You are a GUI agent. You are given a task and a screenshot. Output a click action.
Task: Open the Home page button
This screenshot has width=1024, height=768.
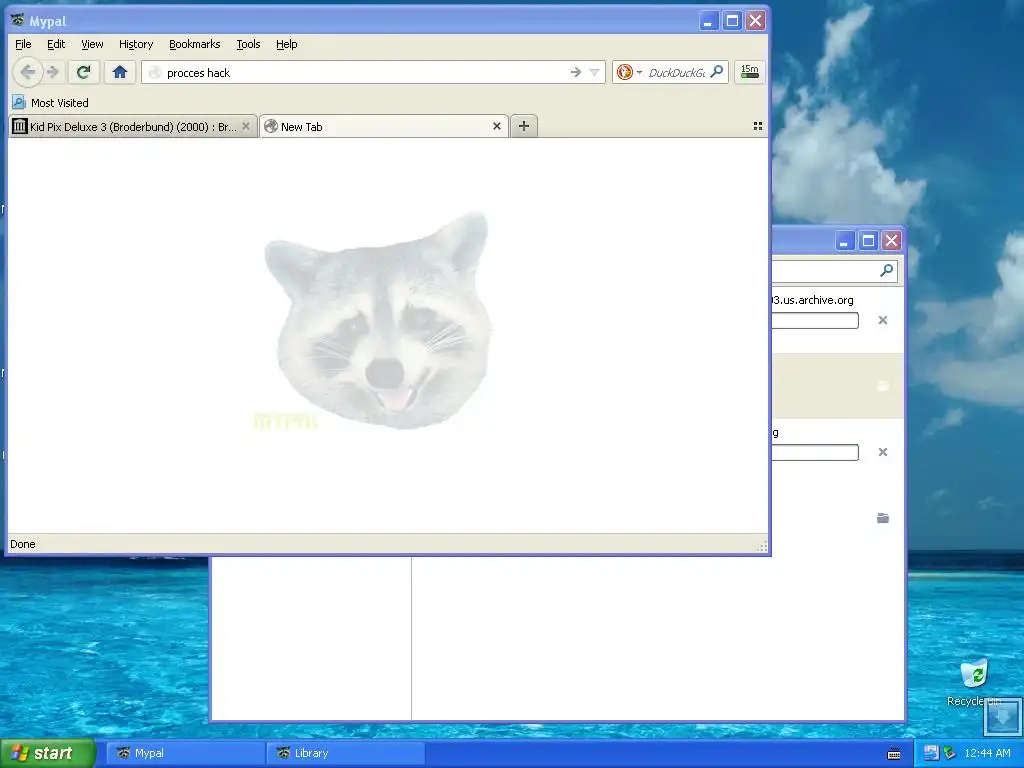point(120,72)
